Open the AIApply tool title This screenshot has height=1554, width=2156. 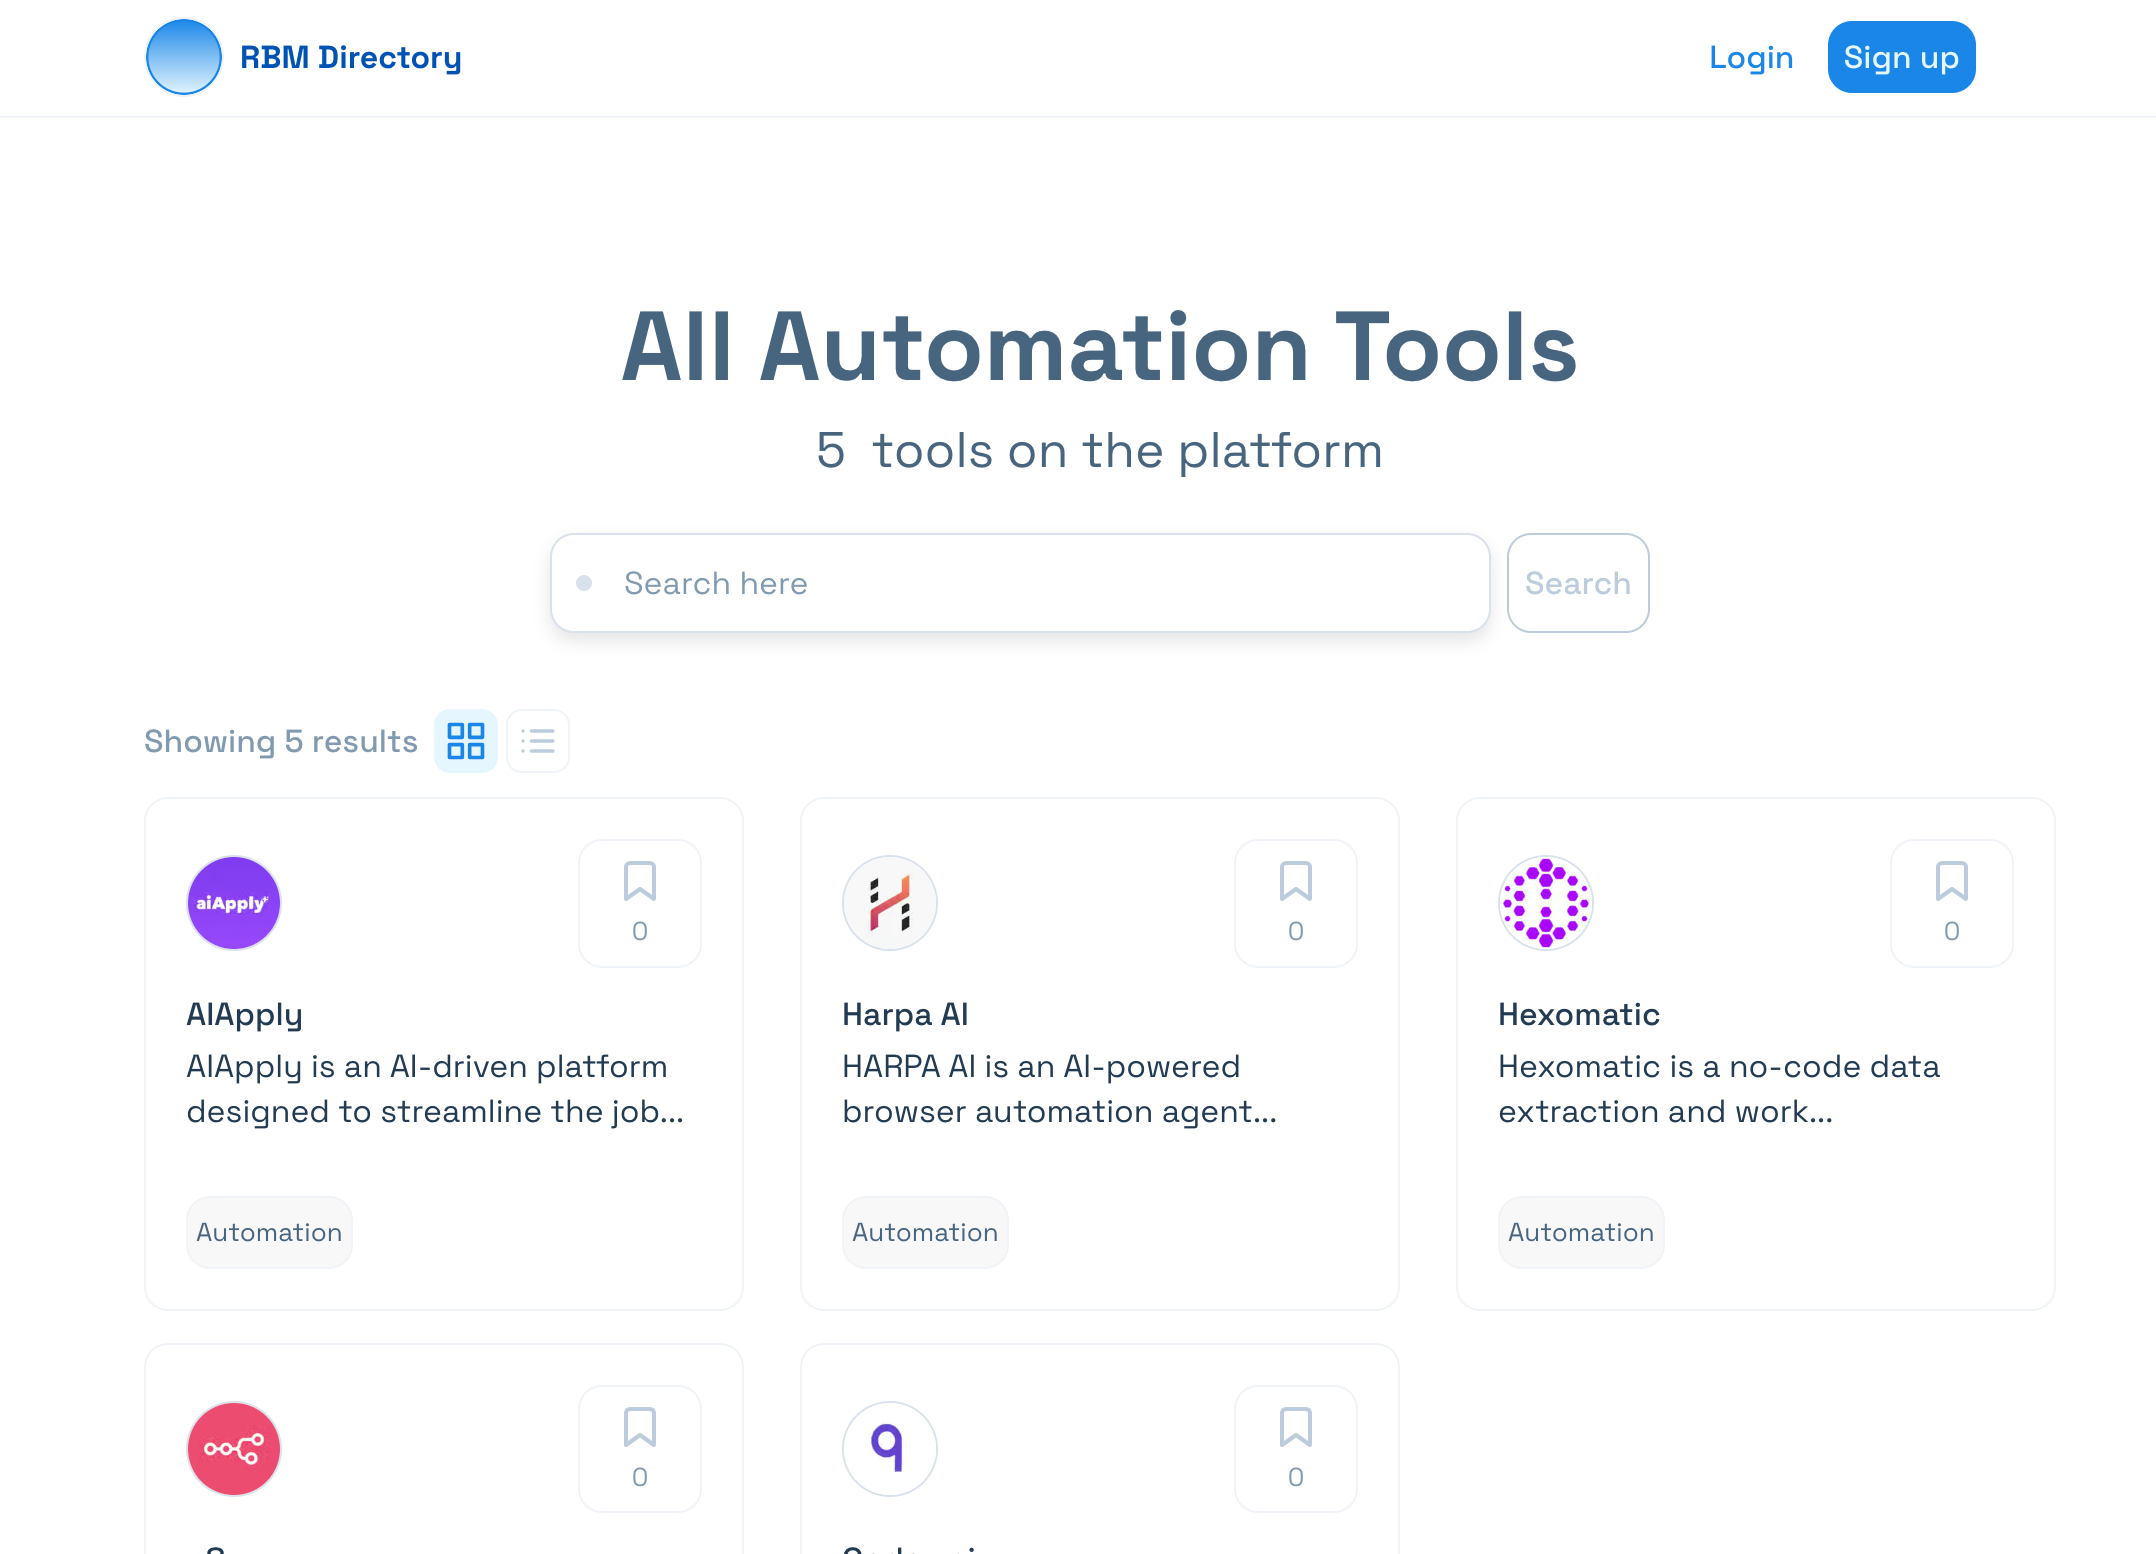(245, 1014)
